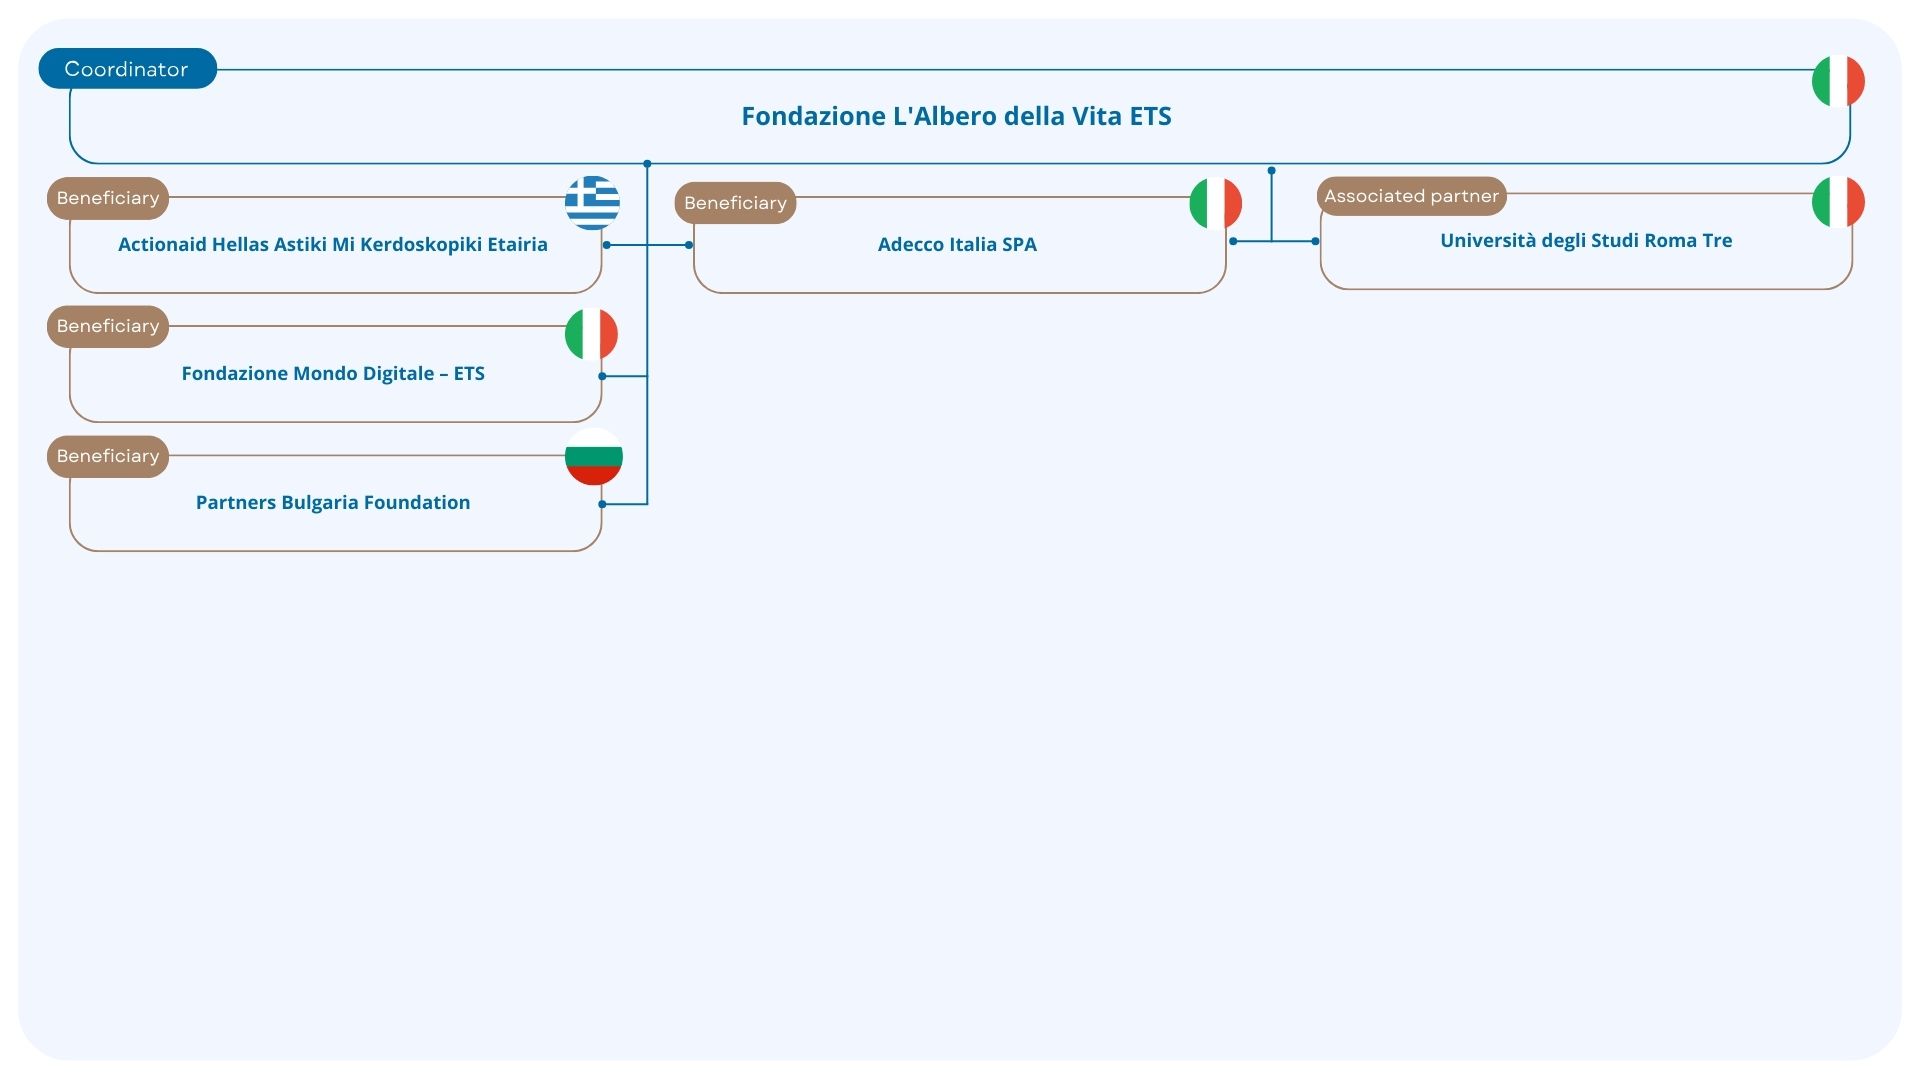
Task: Select the Associated partner badge
Action: (x=1411, y=196)
